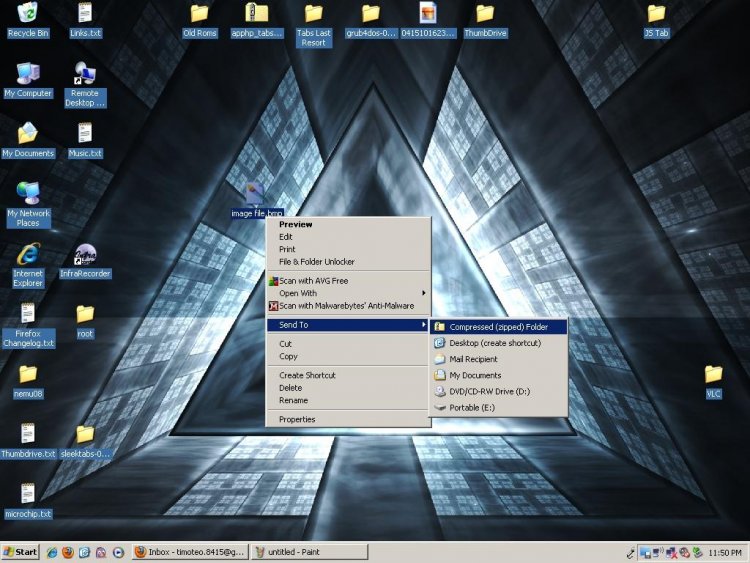The height and width of the screenshot is (563, 750).
Task: Select the Remote Desktop shortcut icon
Action: point(85,85)
